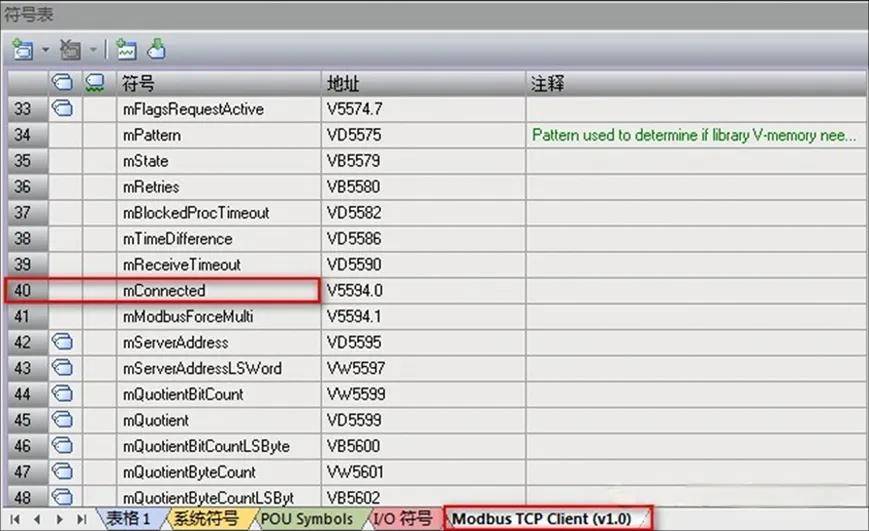Select row header 33
The height and width of the screenshot is (531, 869).
[x=28, y=109]
